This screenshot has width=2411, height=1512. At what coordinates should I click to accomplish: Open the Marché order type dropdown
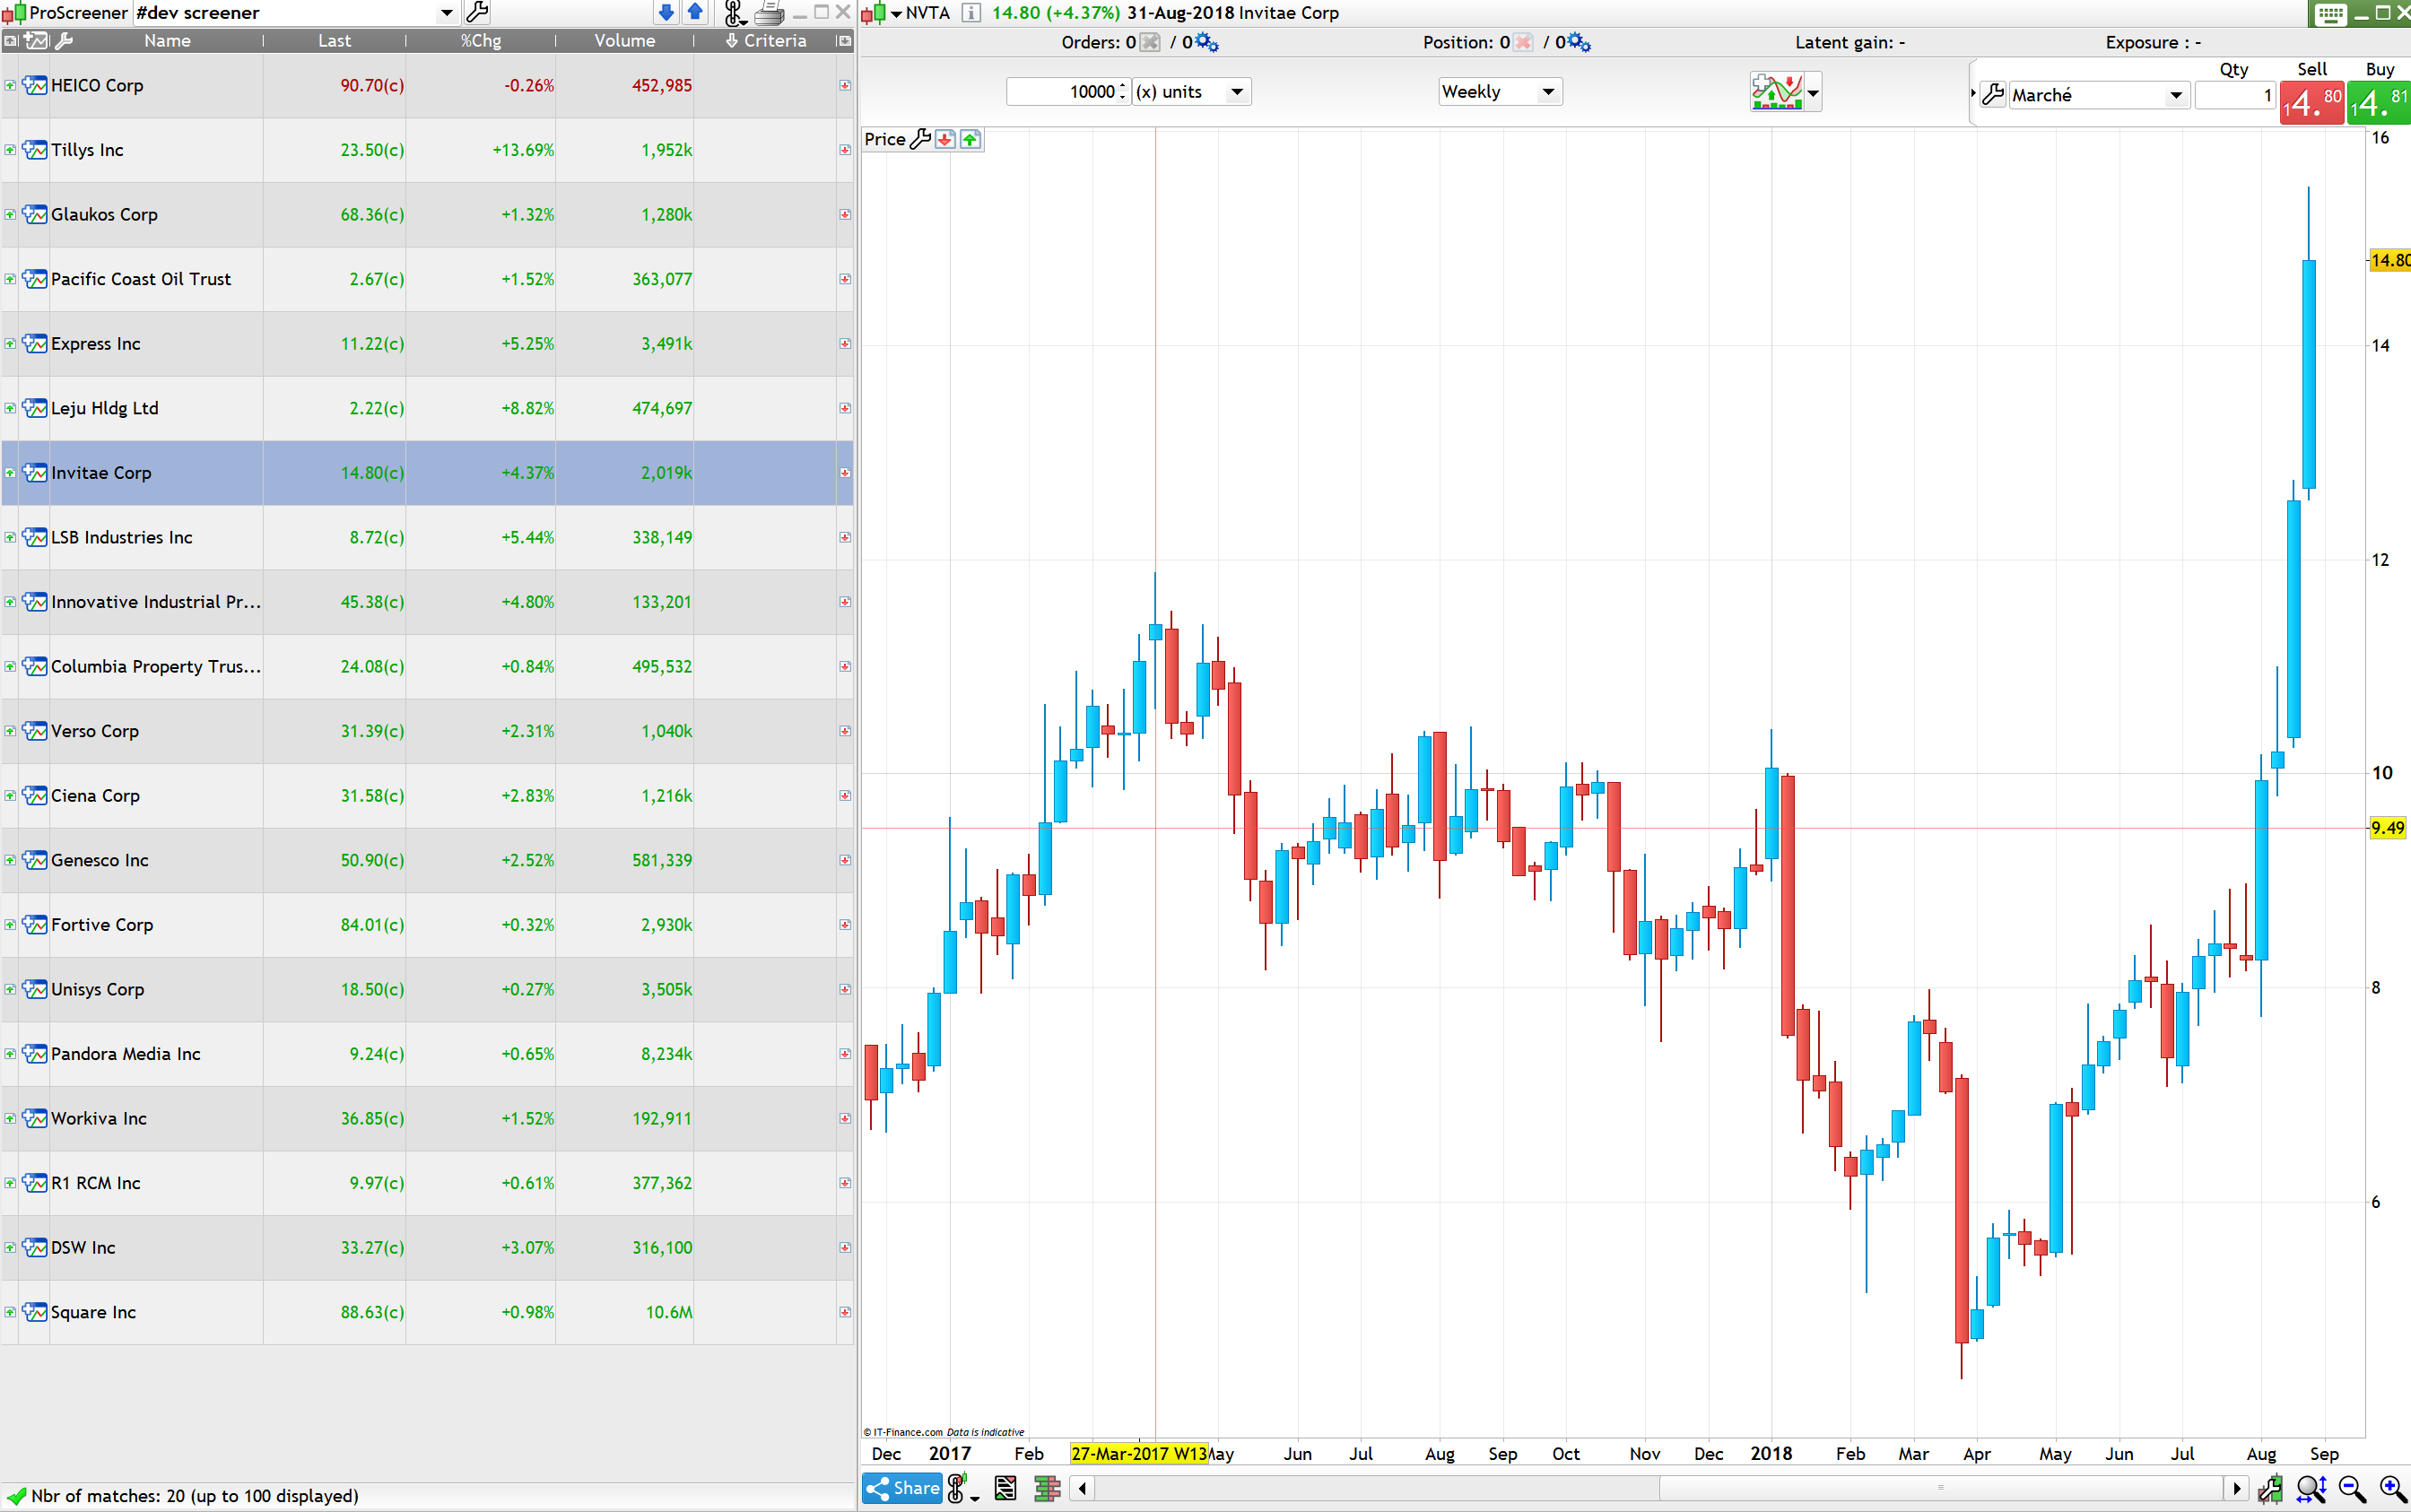tap(2175, 96)
